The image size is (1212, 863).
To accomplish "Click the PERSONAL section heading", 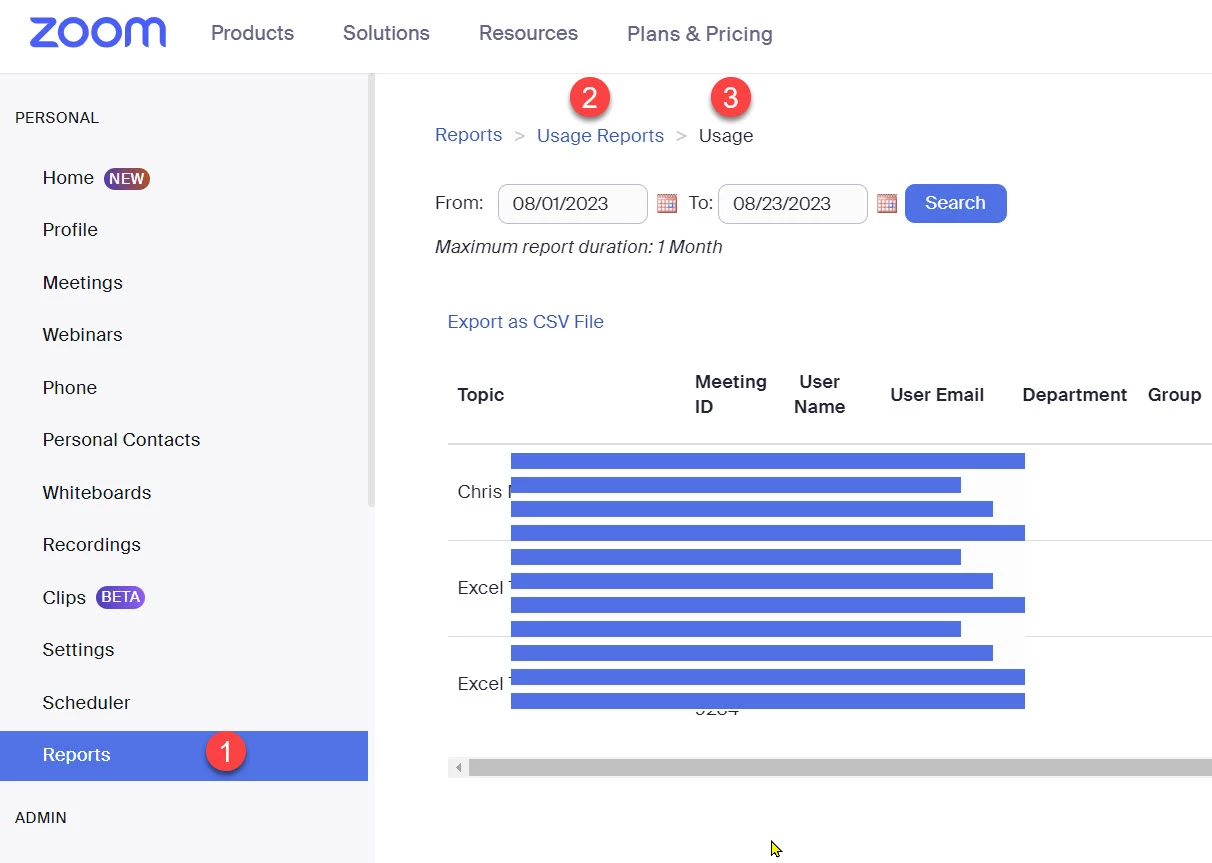I will pyautogui.click(x=57, y=118).
